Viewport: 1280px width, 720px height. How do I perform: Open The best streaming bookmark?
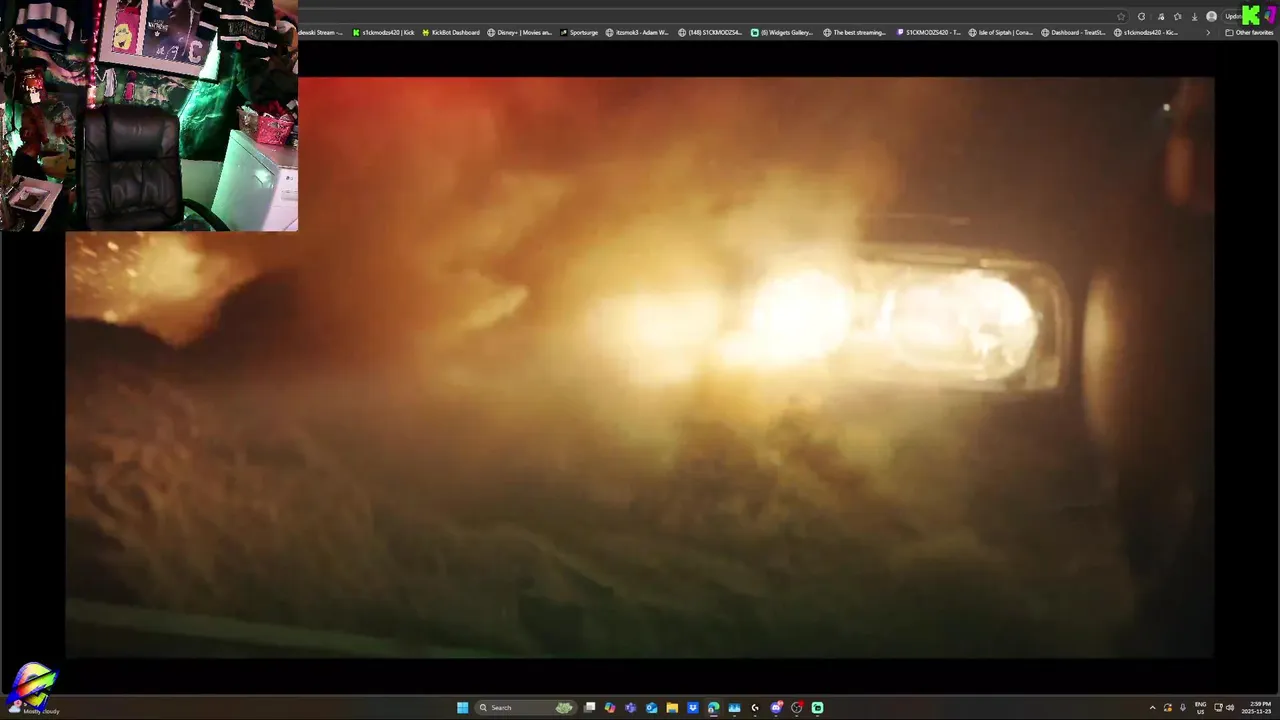point(855,32)
